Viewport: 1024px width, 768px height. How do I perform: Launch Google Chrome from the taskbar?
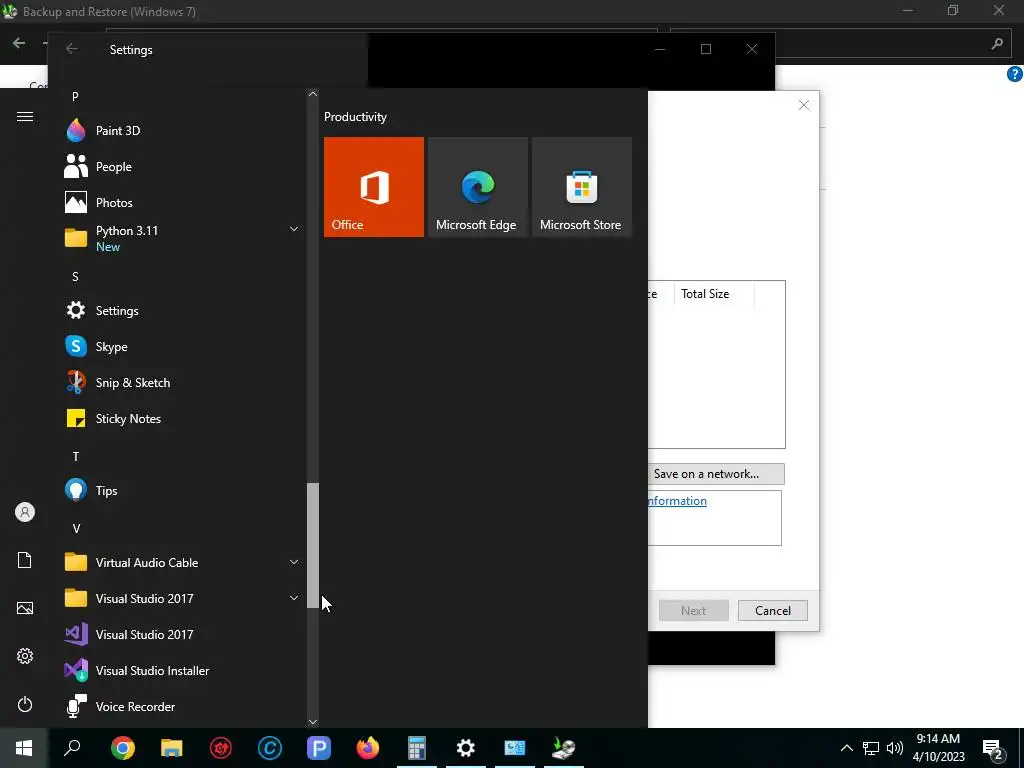coord(122,748)
